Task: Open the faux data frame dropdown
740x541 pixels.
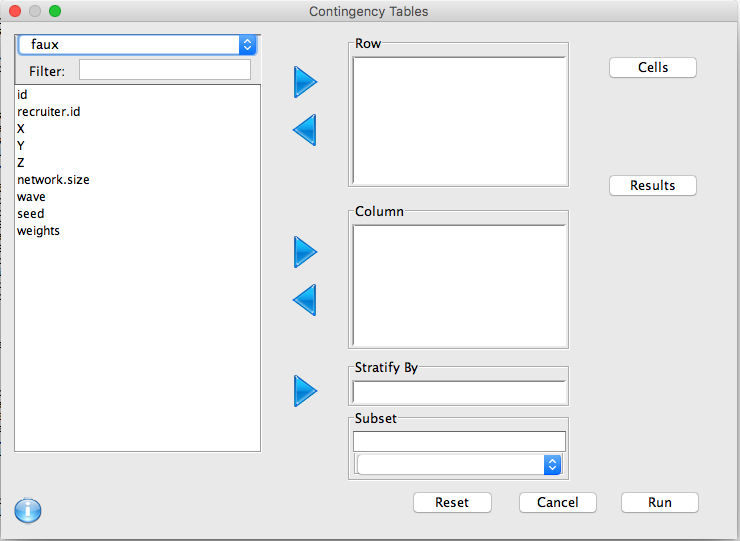Action: point(137,45)
